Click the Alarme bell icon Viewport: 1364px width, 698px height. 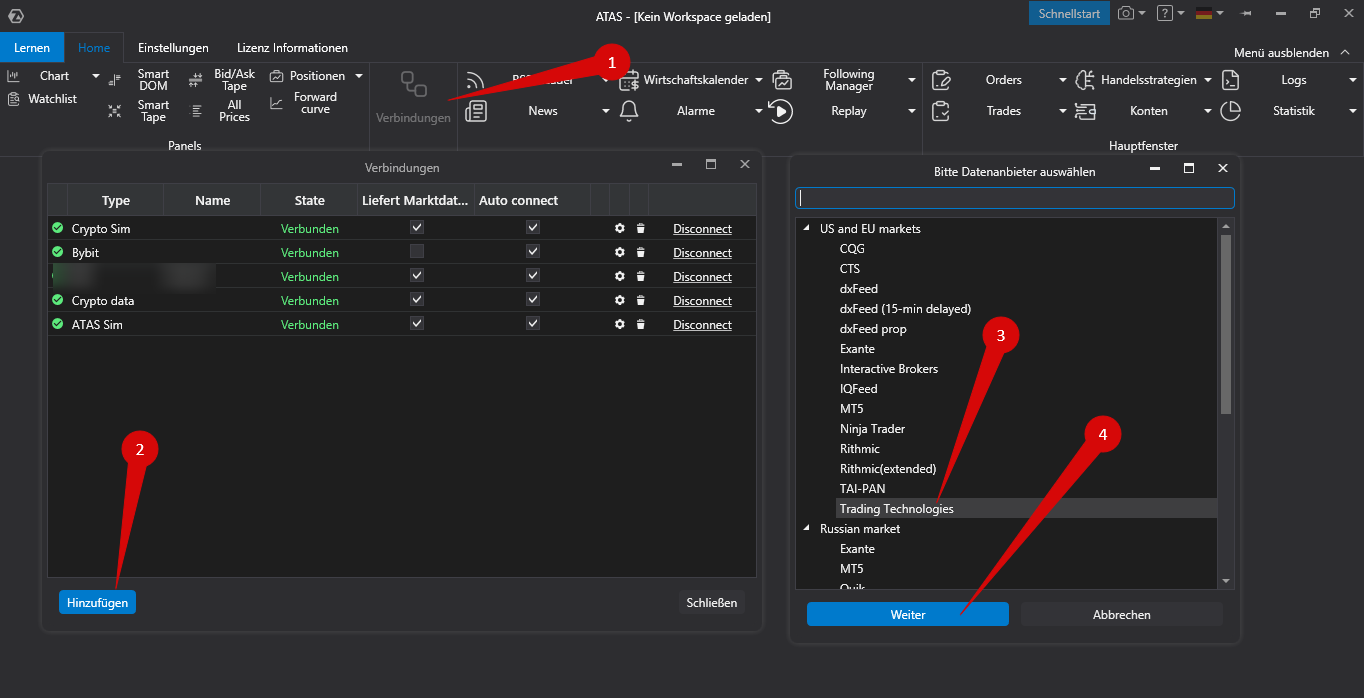coord(629,111)
